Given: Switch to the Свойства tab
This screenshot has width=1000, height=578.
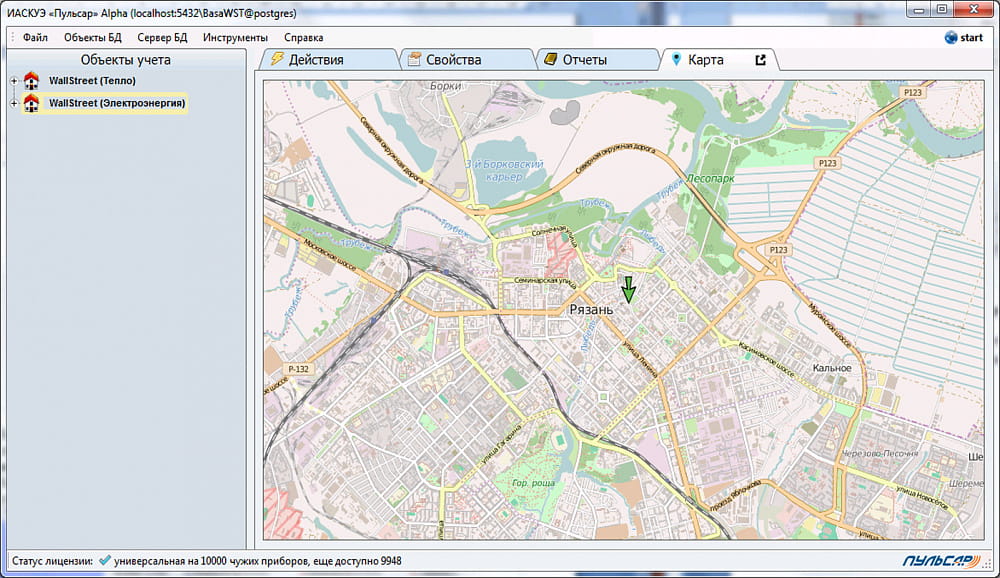Looking at the screenshot, I should click(453, 60).
